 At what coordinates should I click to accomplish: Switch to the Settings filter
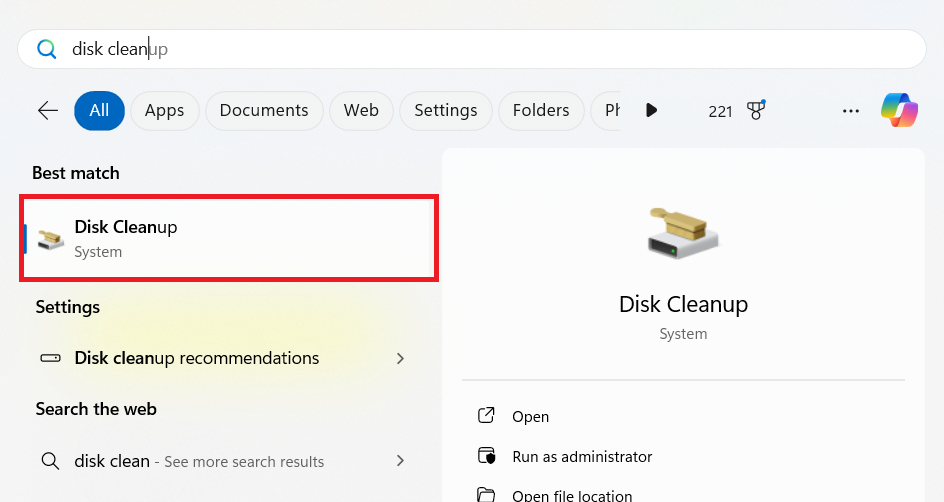click(446, 110)
